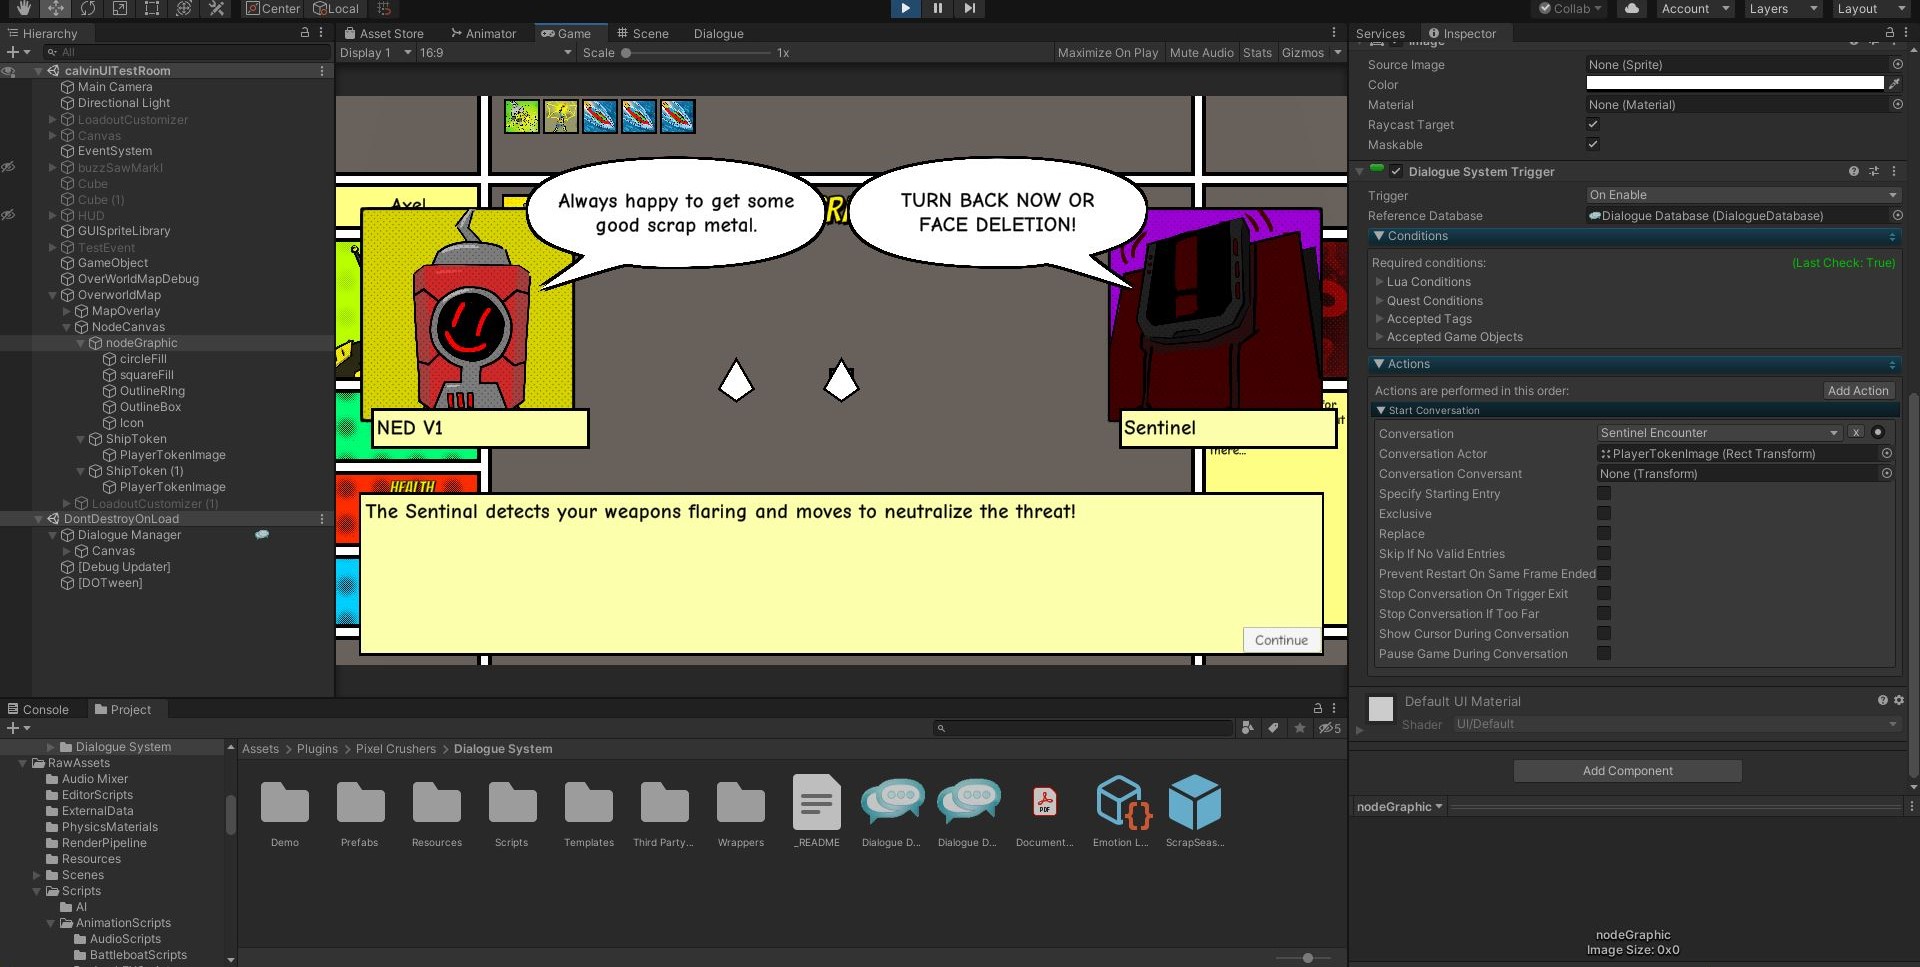Collapse the Conditions foldout
1920x967 pixels.
[1379, 236]
